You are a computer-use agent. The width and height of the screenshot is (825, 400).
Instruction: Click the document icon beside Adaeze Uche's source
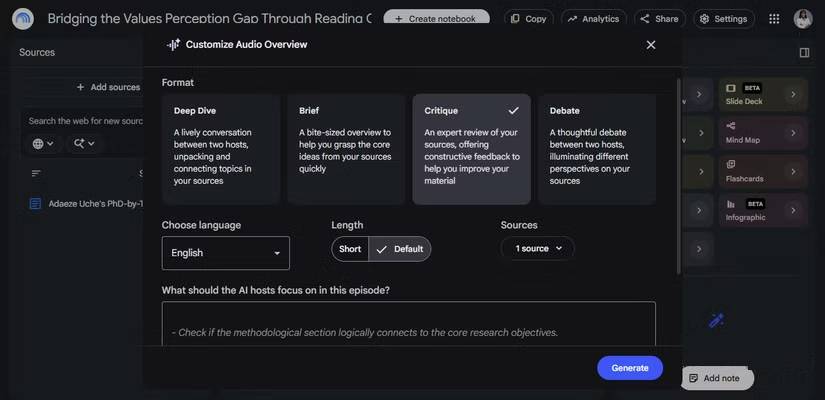[35, 204]
